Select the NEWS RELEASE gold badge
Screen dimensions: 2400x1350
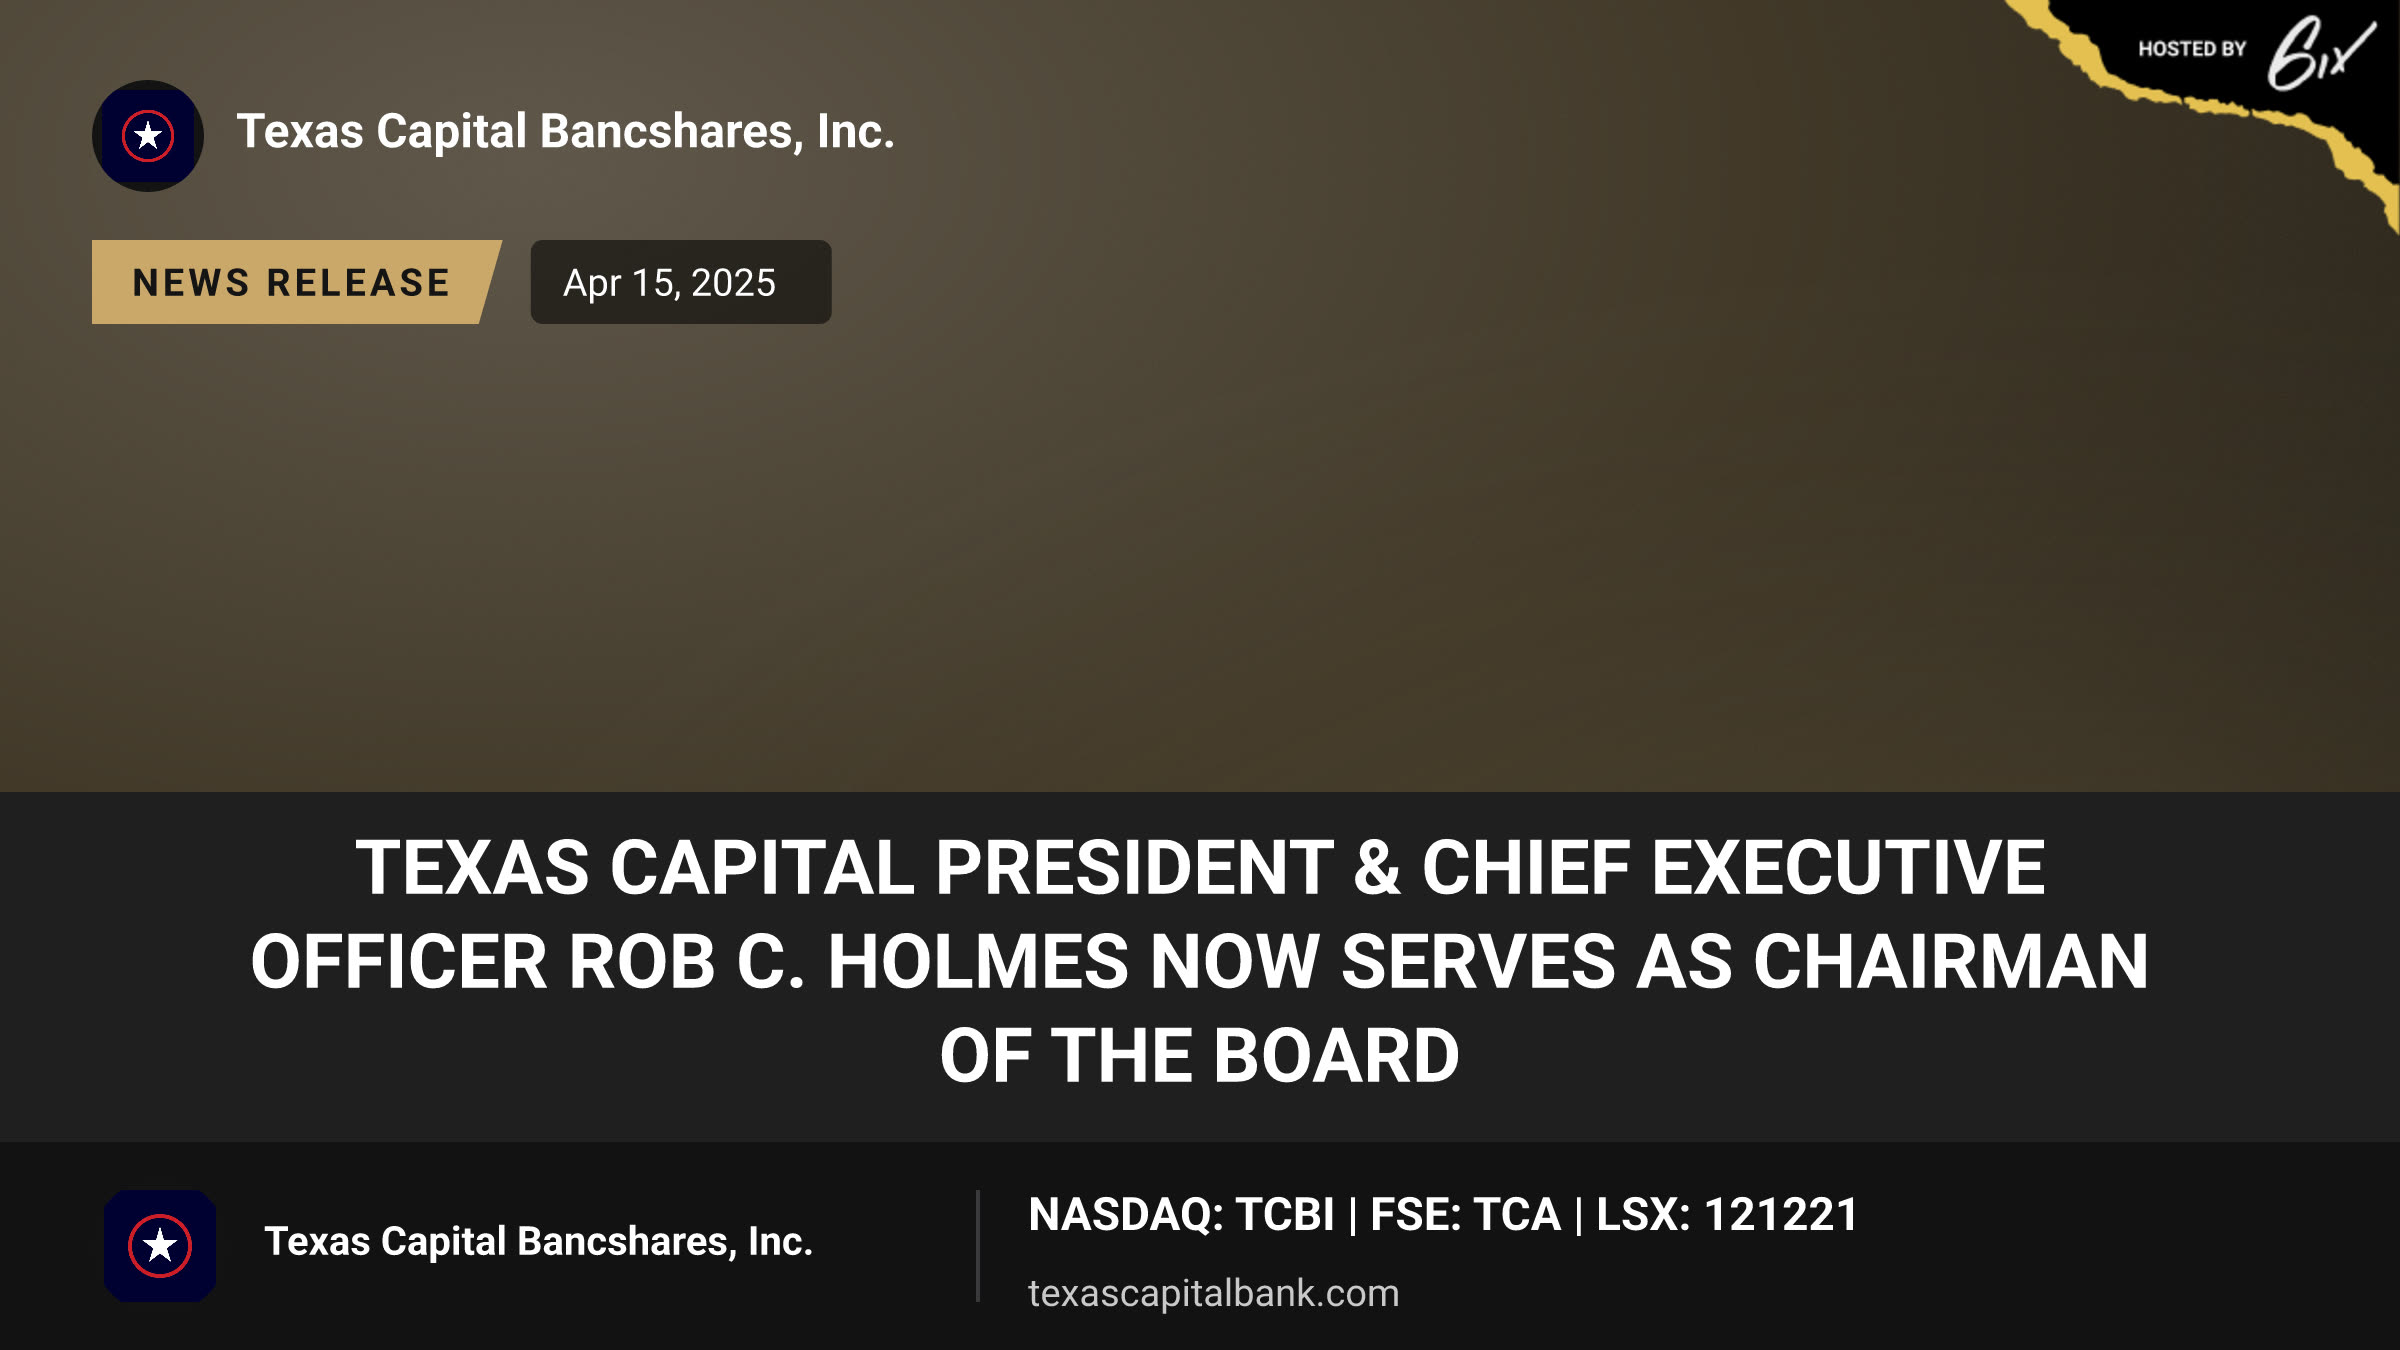(296, 282)
